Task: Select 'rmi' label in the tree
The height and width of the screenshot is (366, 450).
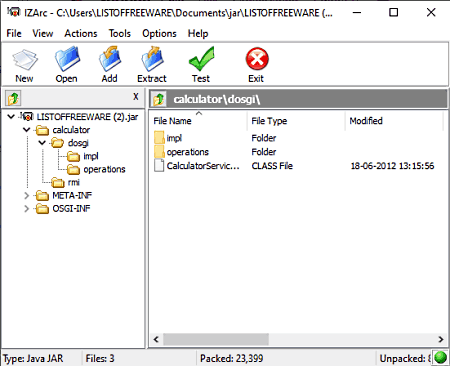Action: (74, 182)
